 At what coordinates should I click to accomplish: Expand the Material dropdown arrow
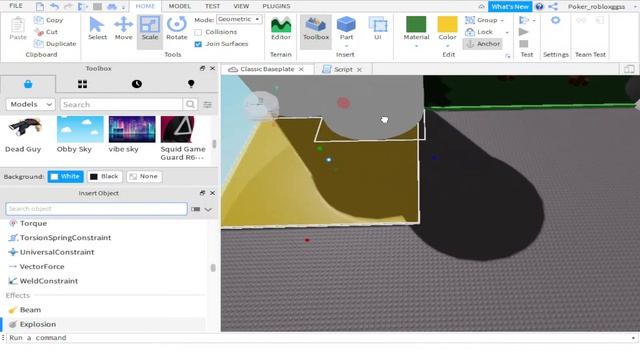coord(416,46)
